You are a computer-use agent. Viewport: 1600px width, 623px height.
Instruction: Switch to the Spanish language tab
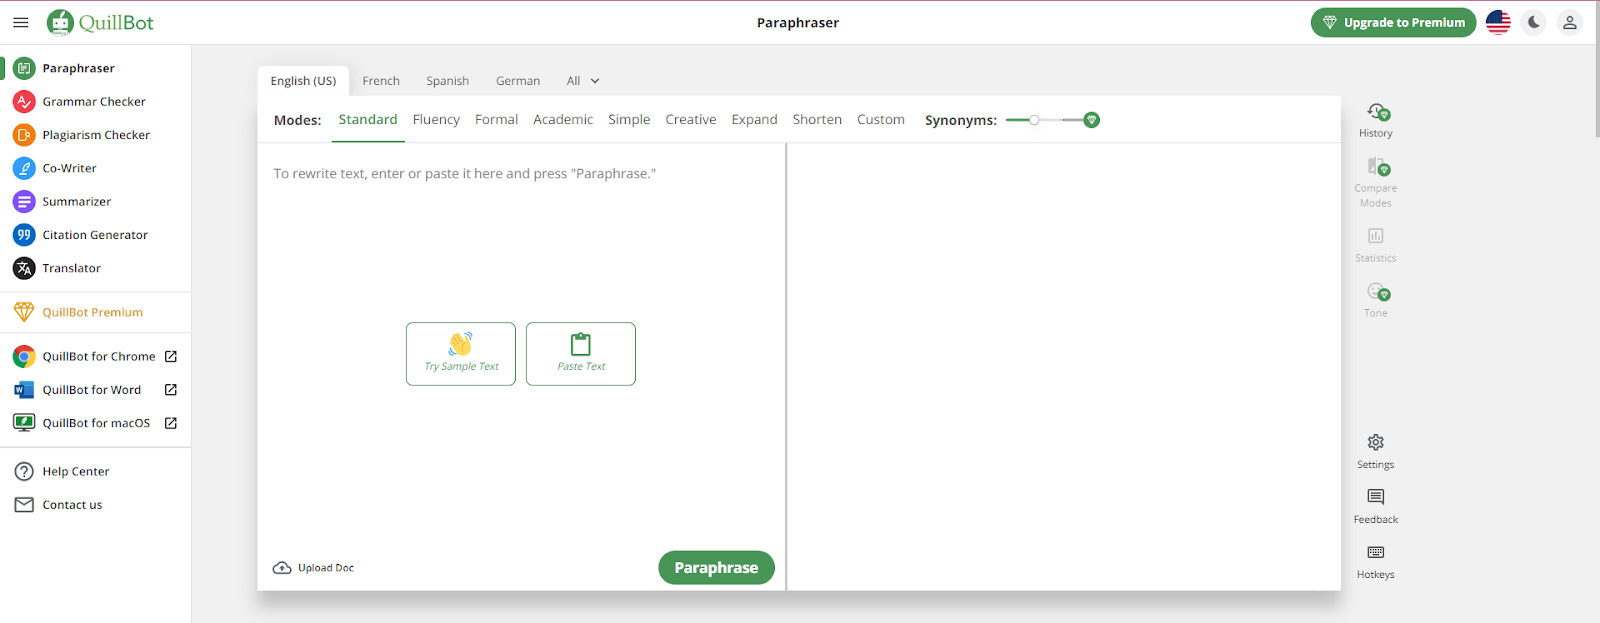click(447, 81)
